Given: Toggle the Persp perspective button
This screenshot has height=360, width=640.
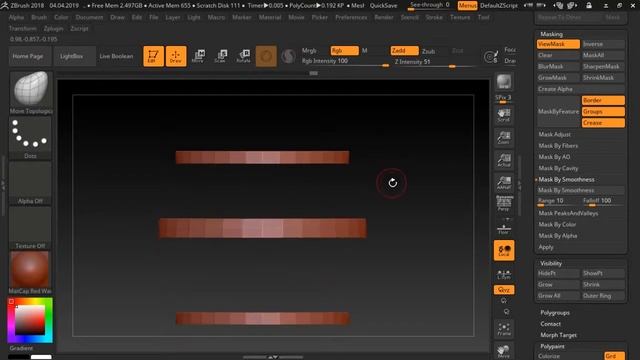Looking at the screenshot, I should [504, 203].
